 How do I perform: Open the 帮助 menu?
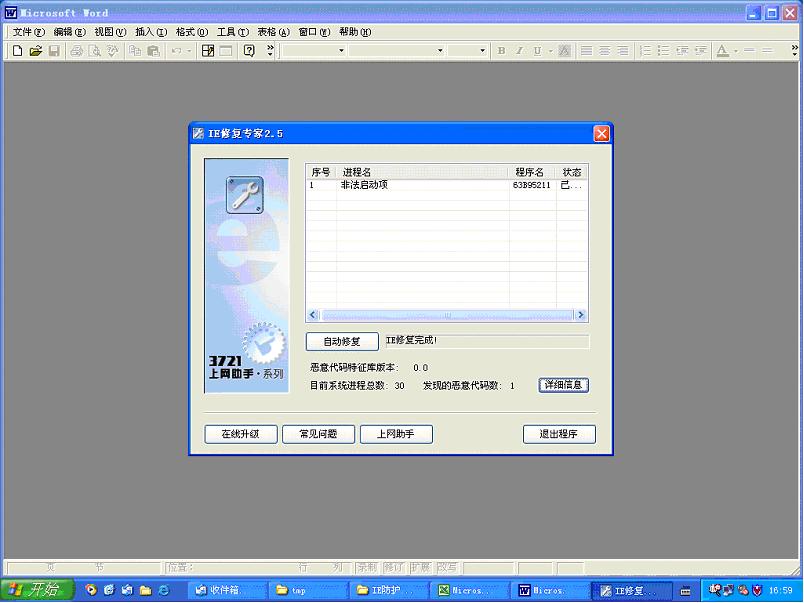[x=355, y=32]
